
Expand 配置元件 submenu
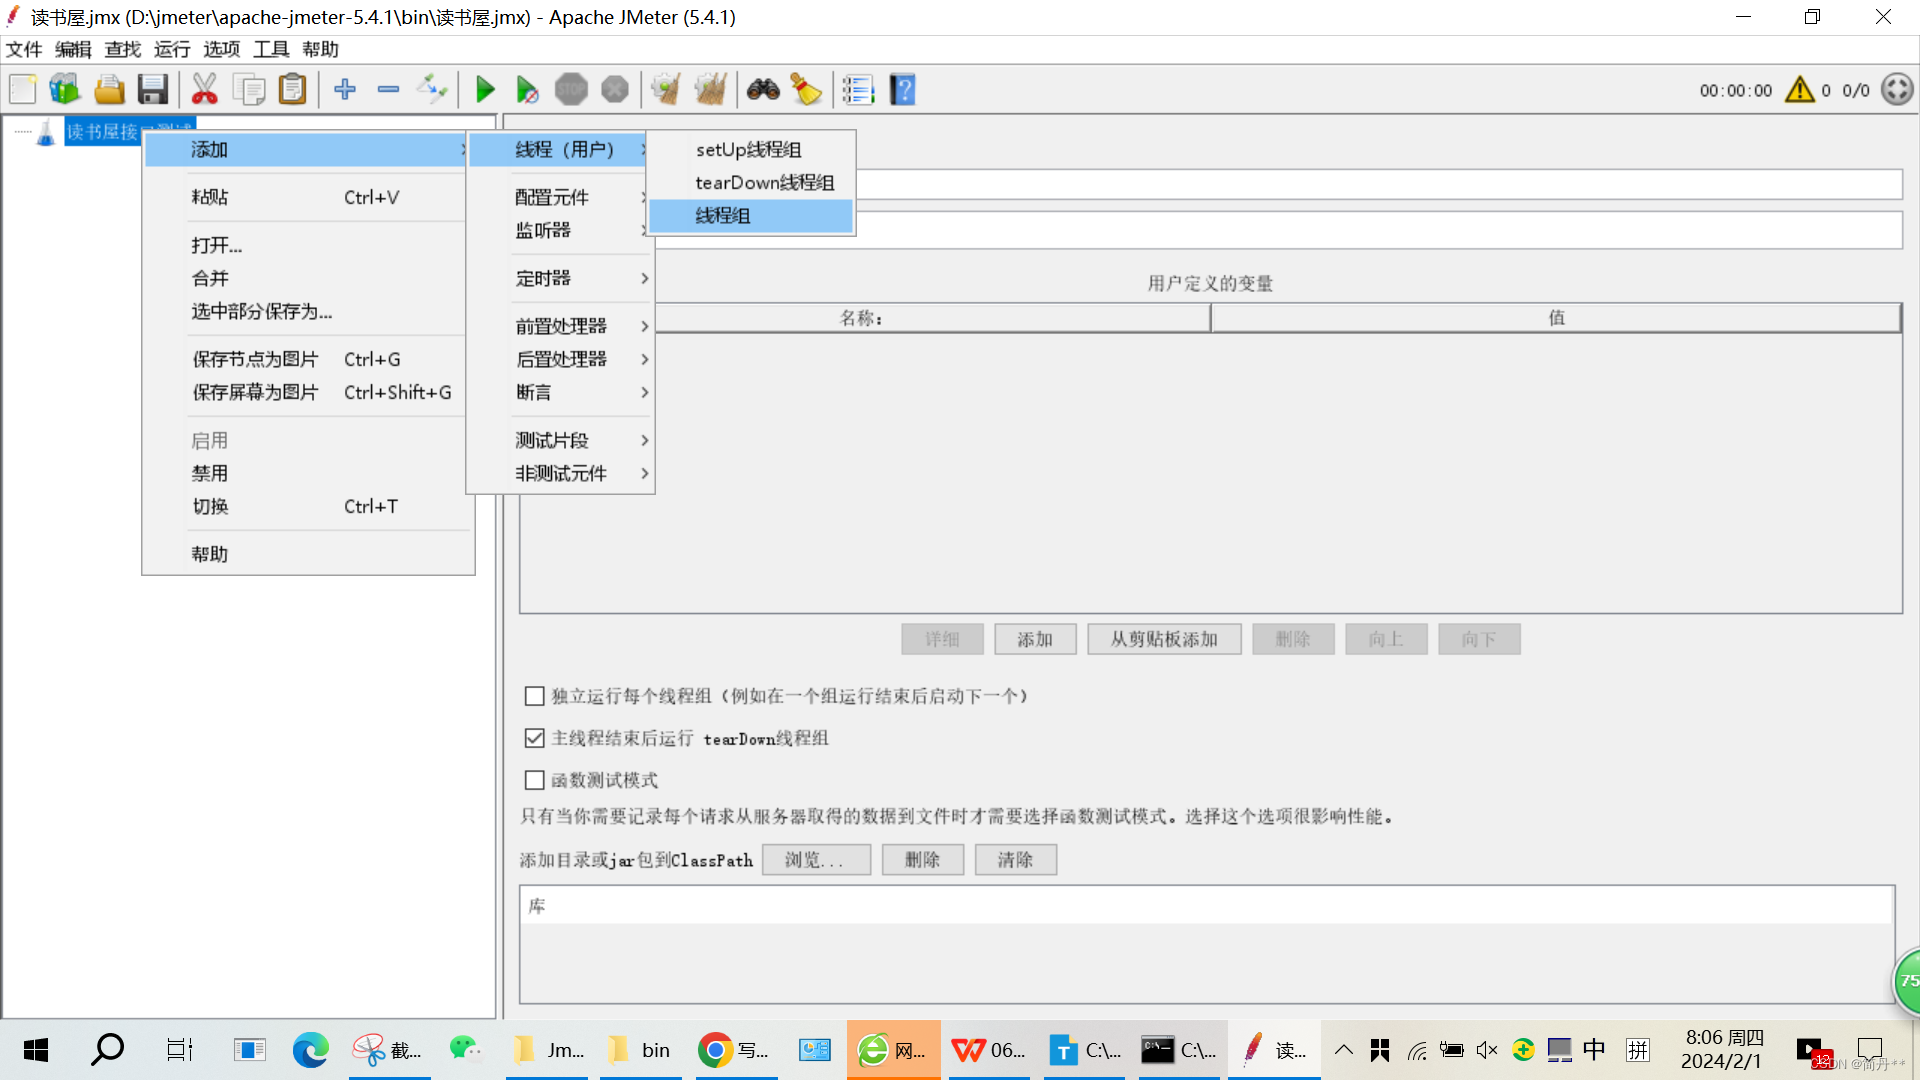point(560,197)
